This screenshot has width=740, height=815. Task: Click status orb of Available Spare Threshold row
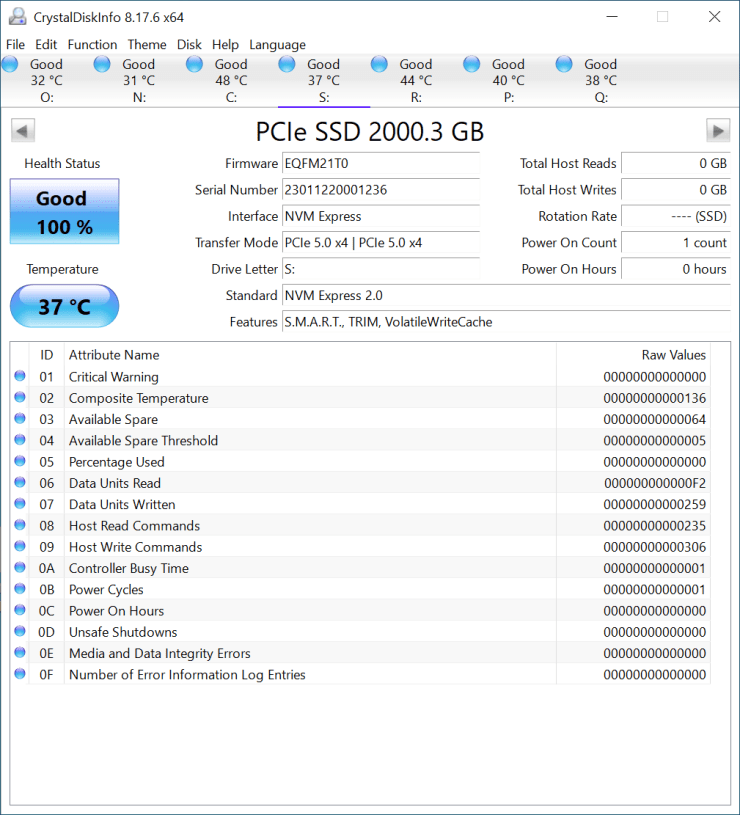pos(20,440)
